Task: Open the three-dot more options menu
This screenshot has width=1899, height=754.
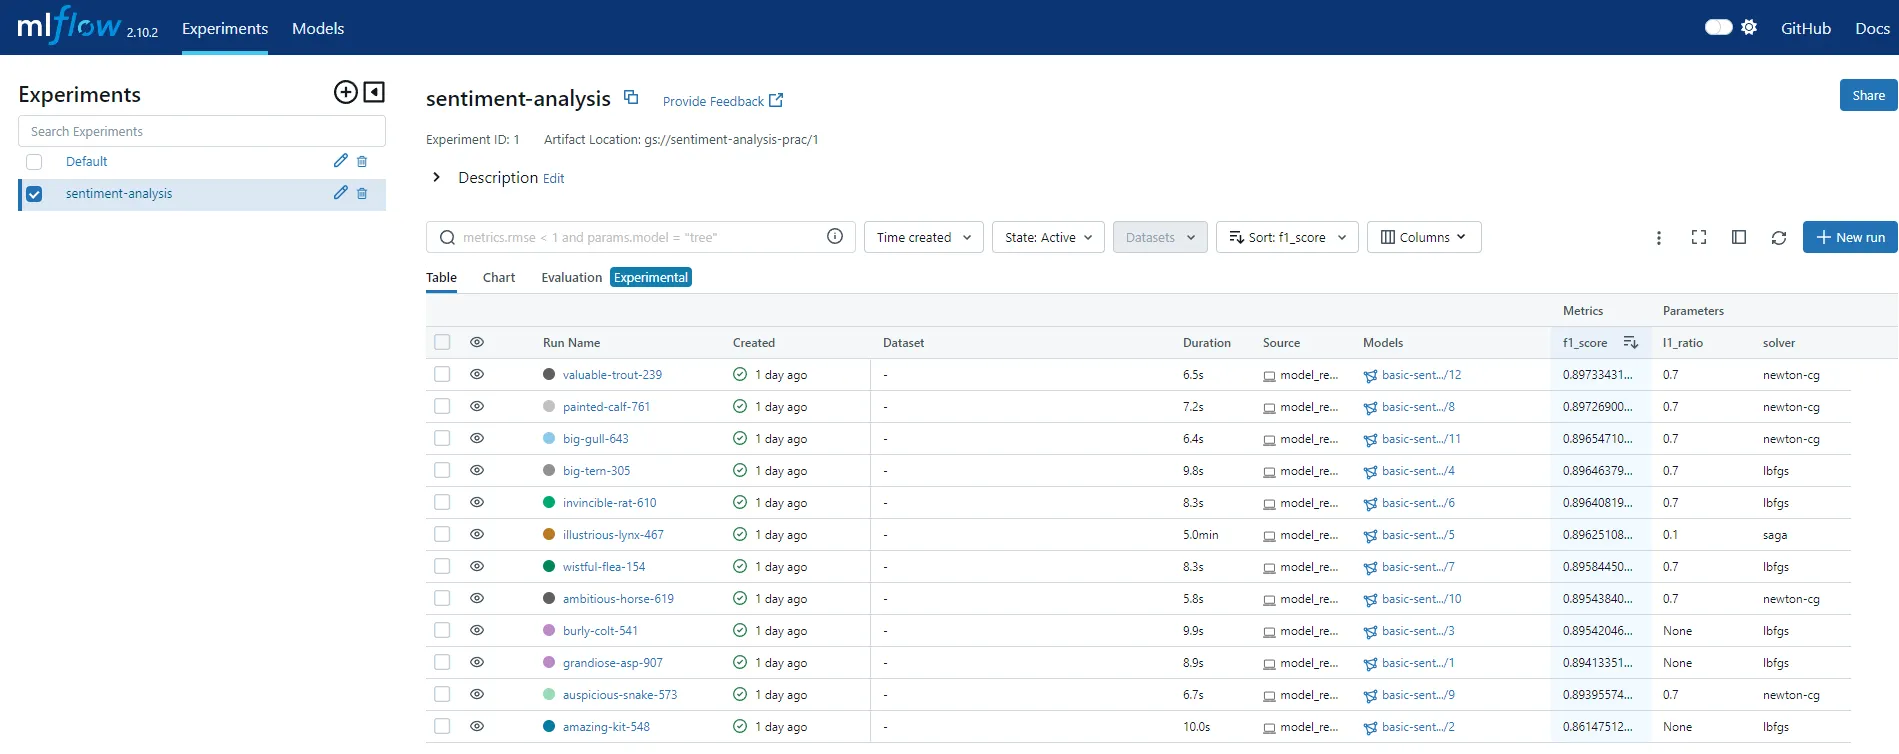Action: (x=1658, y=238)
